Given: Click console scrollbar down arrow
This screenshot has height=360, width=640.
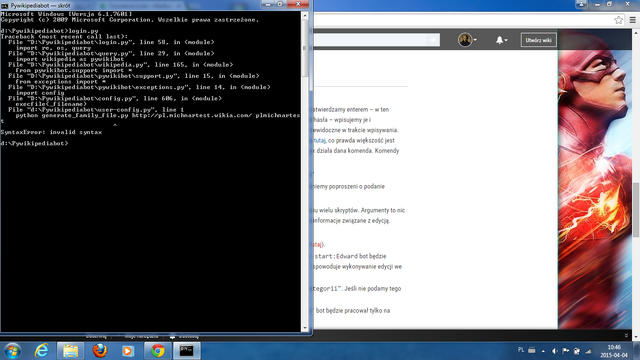Looking at the screenshot, I should [x=304, y=328].
